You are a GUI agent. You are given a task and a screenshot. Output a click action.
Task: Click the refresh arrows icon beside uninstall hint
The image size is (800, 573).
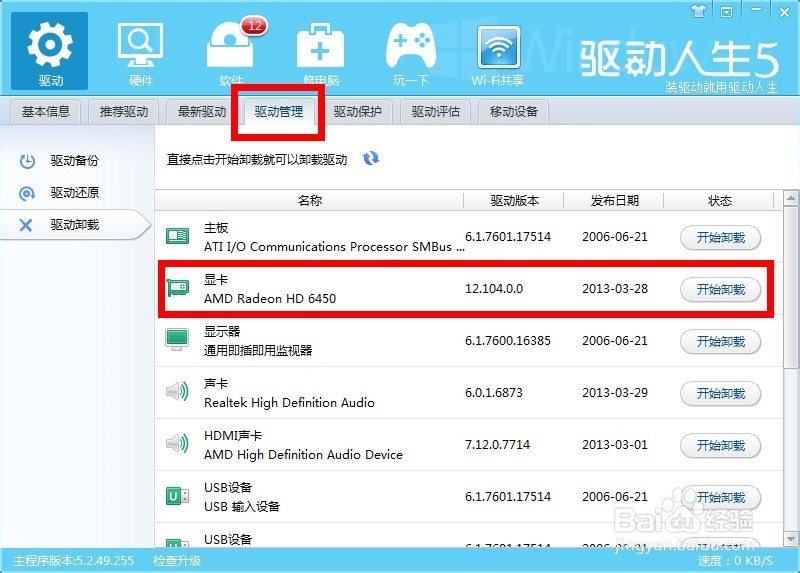[371, 159]
